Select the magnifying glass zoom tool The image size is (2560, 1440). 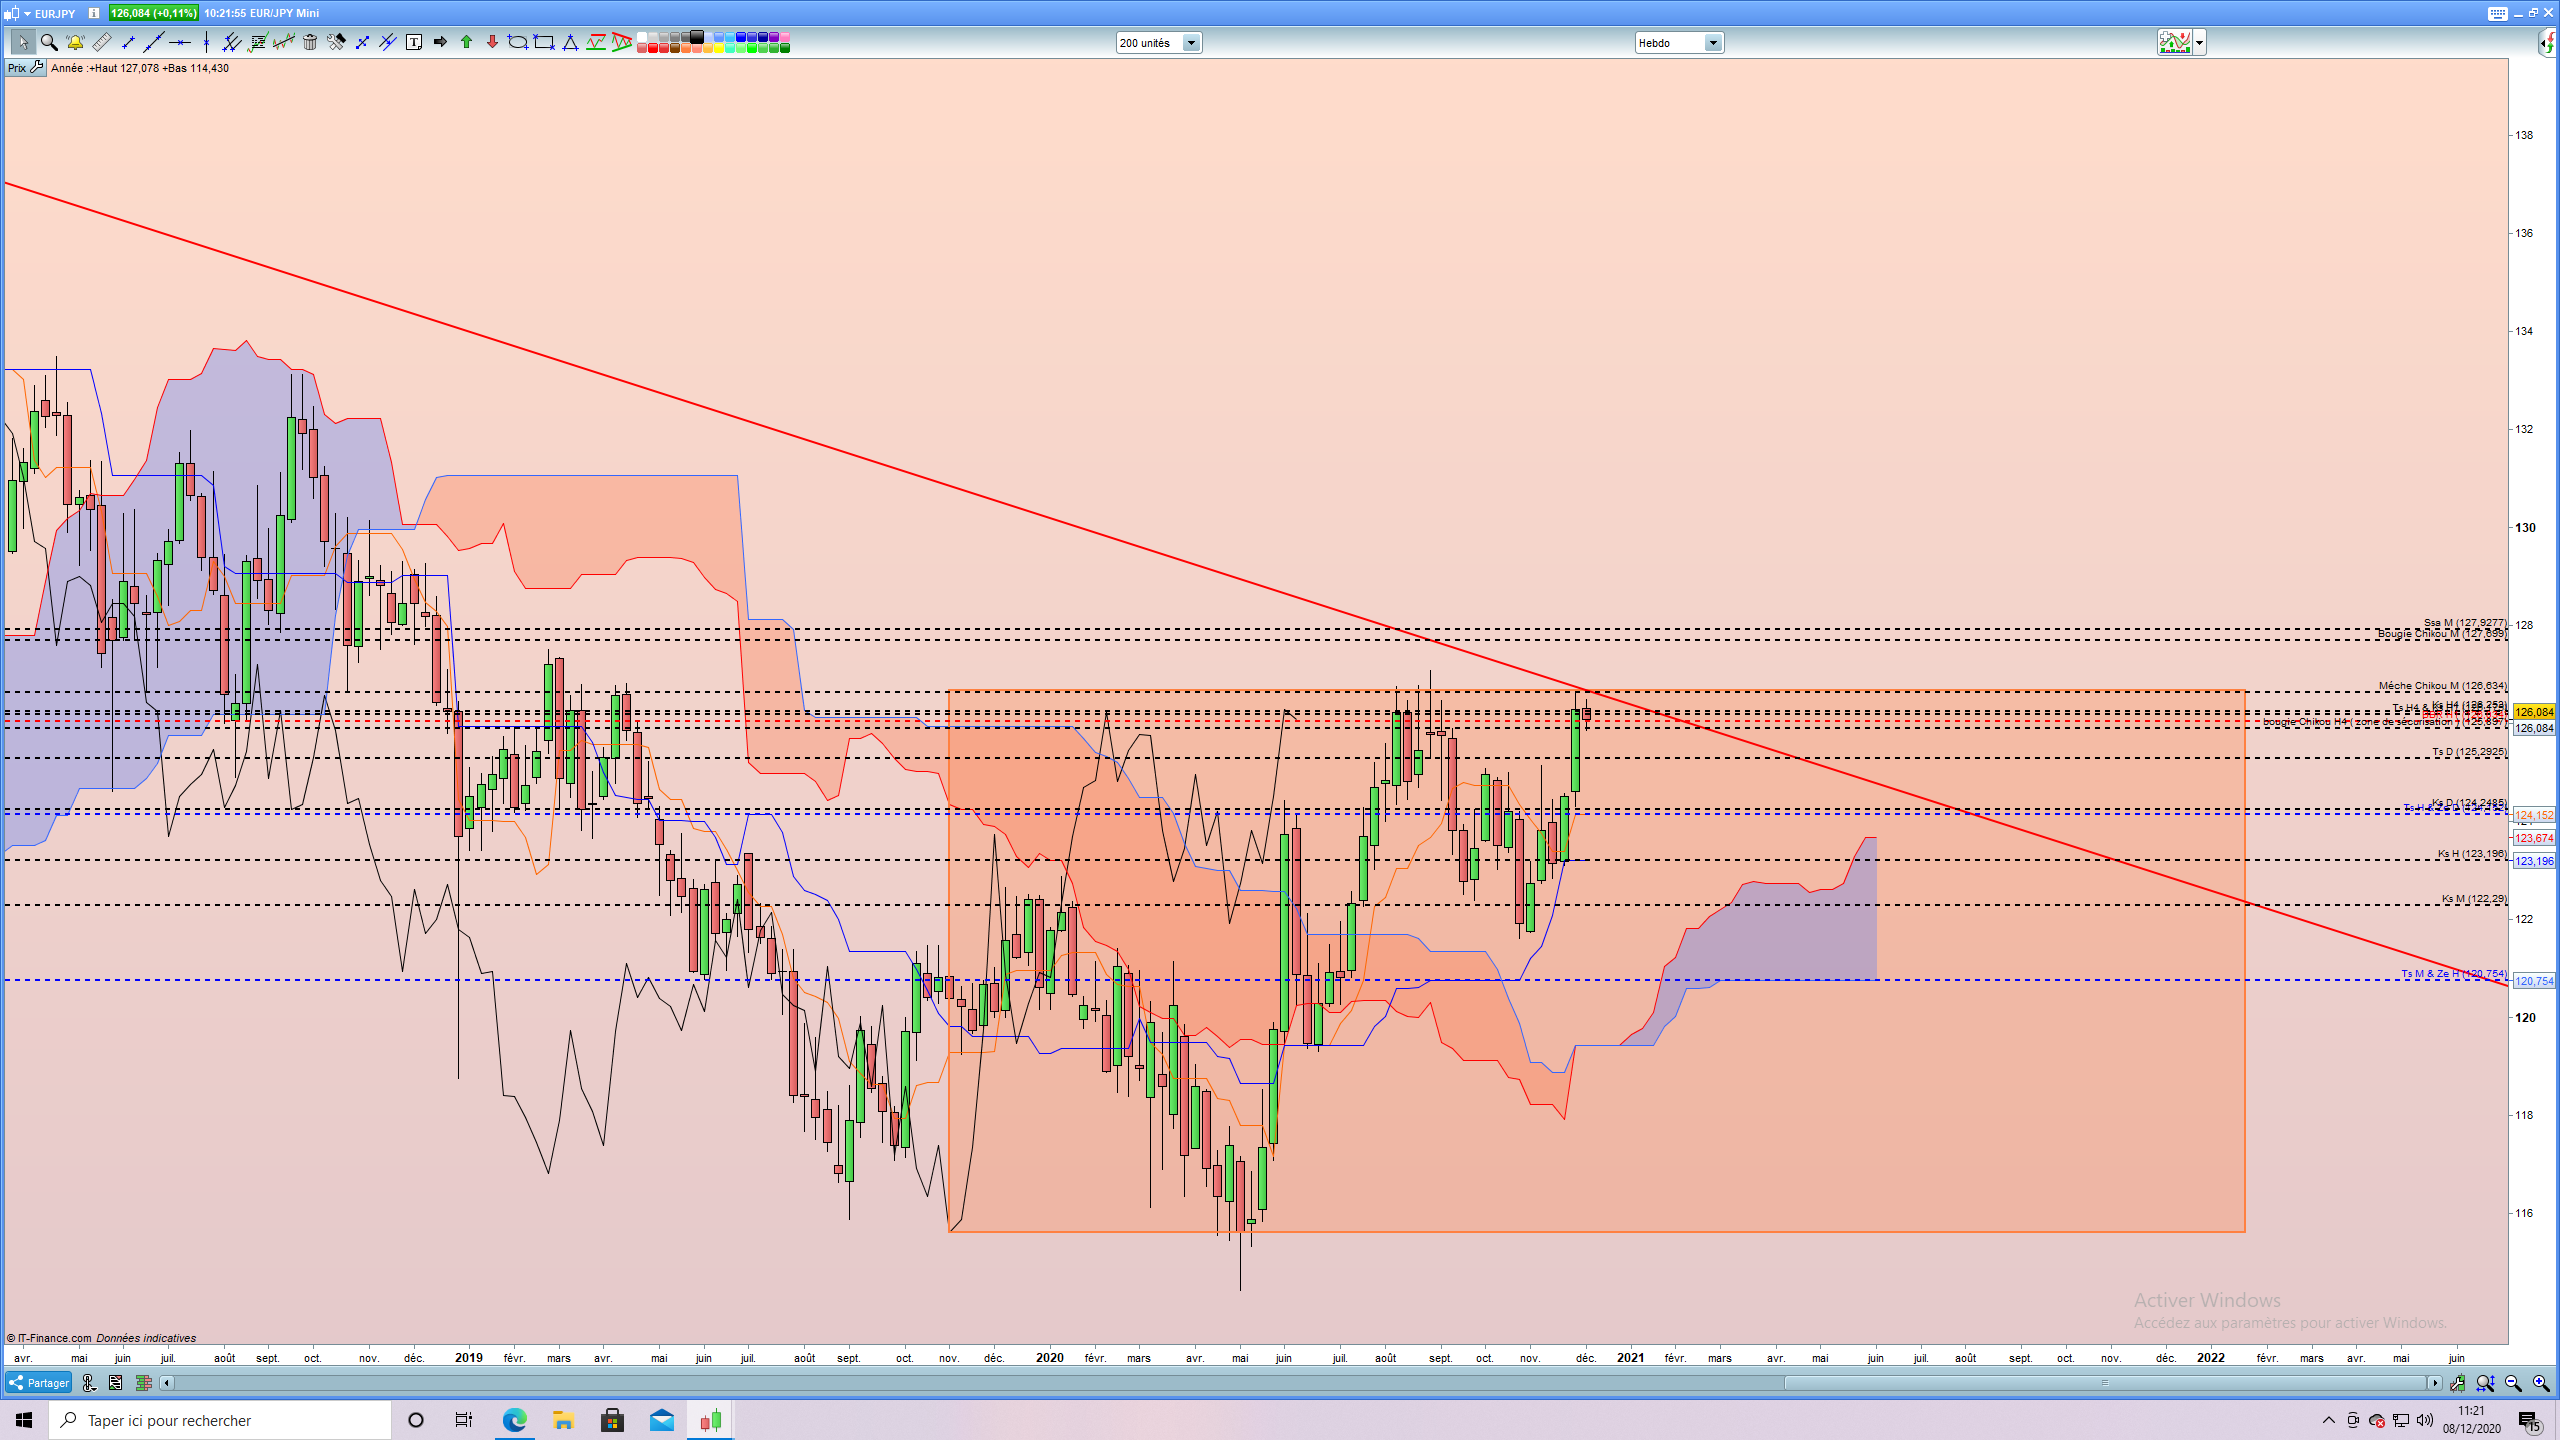[x=49, y=42]
